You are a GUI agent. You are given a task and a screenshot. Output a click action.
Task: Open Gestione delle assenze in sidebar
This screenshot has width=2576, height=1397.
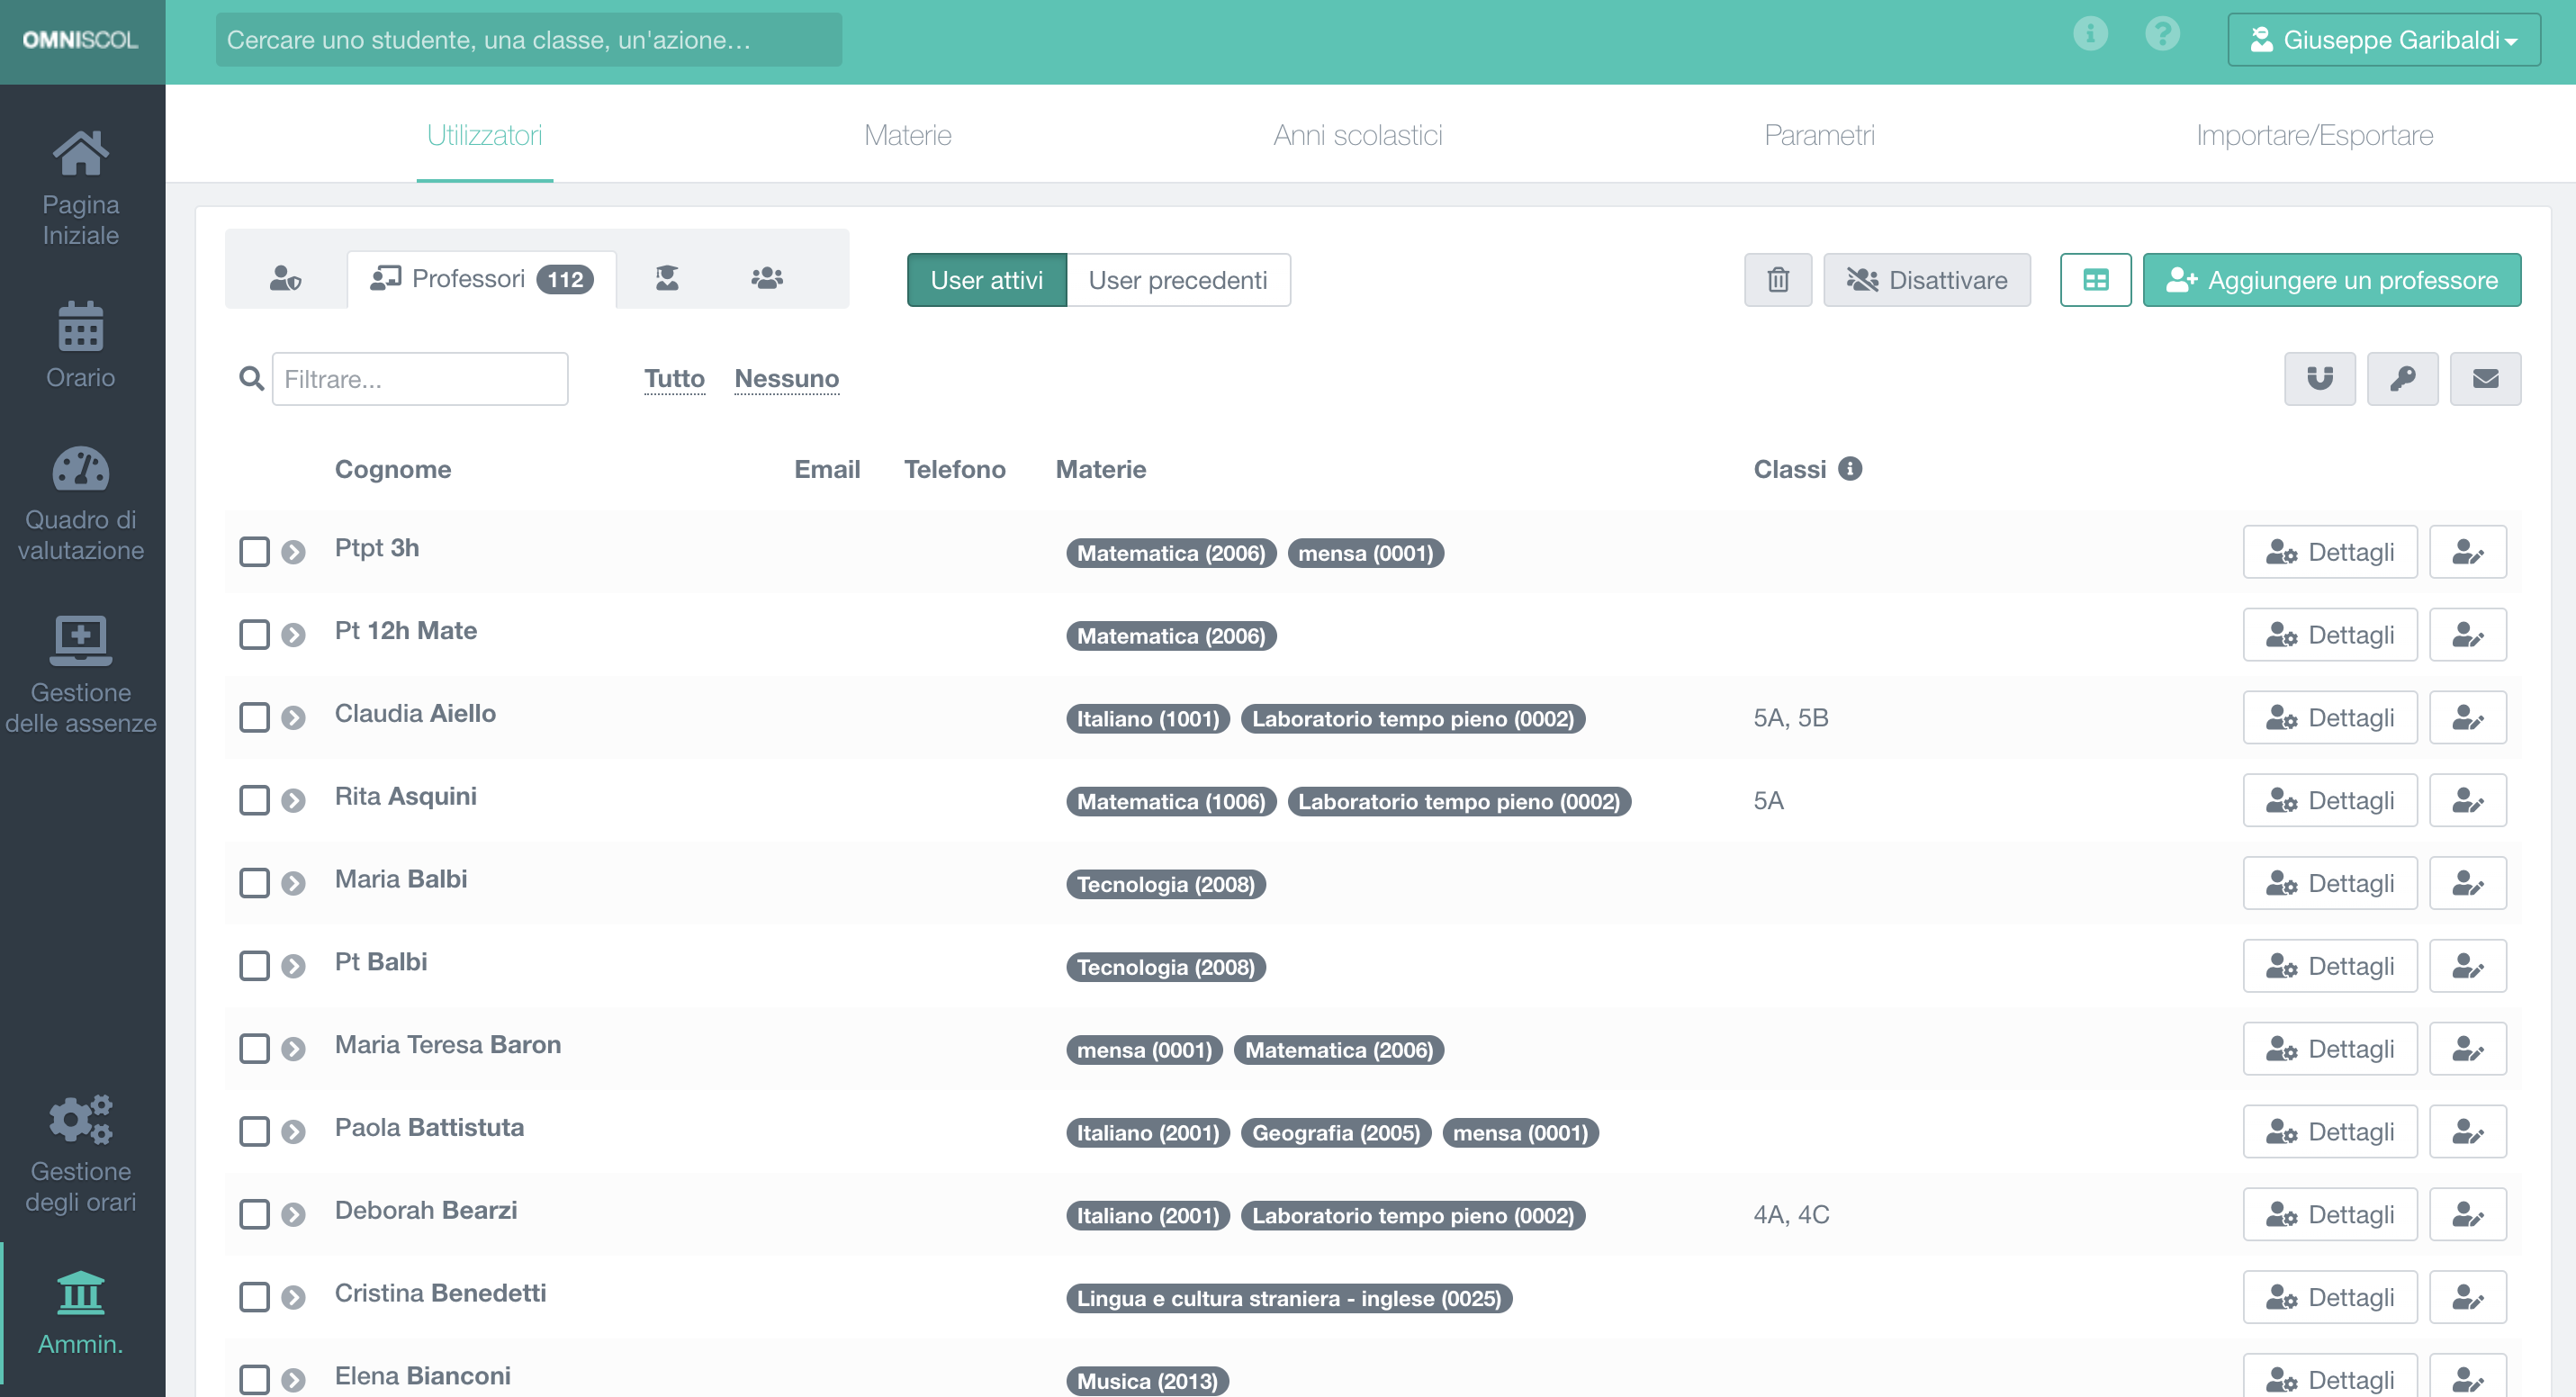click(x=81, y=674)
